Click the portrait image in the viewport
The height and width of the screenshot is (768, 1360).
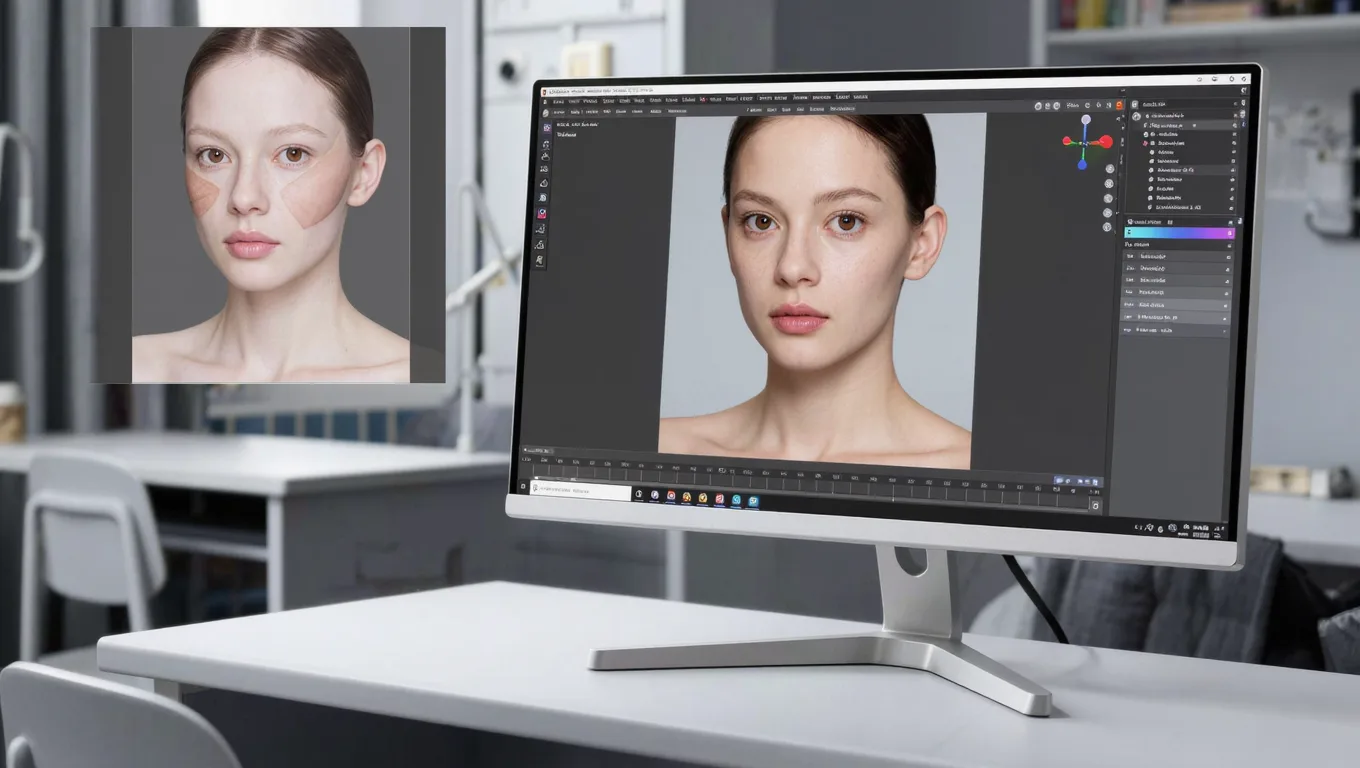coord(822,290)
